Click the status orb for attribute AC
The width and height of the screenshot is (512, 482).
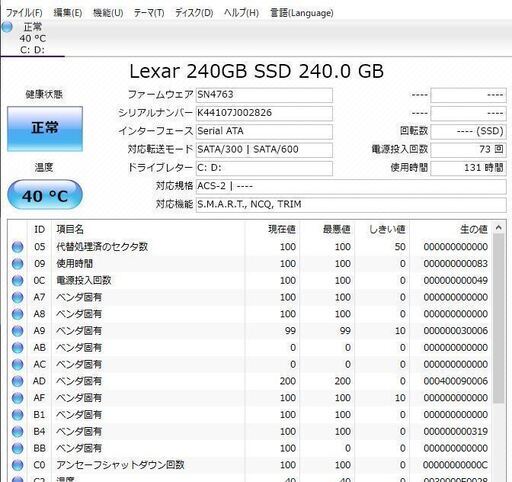point(17,364)
